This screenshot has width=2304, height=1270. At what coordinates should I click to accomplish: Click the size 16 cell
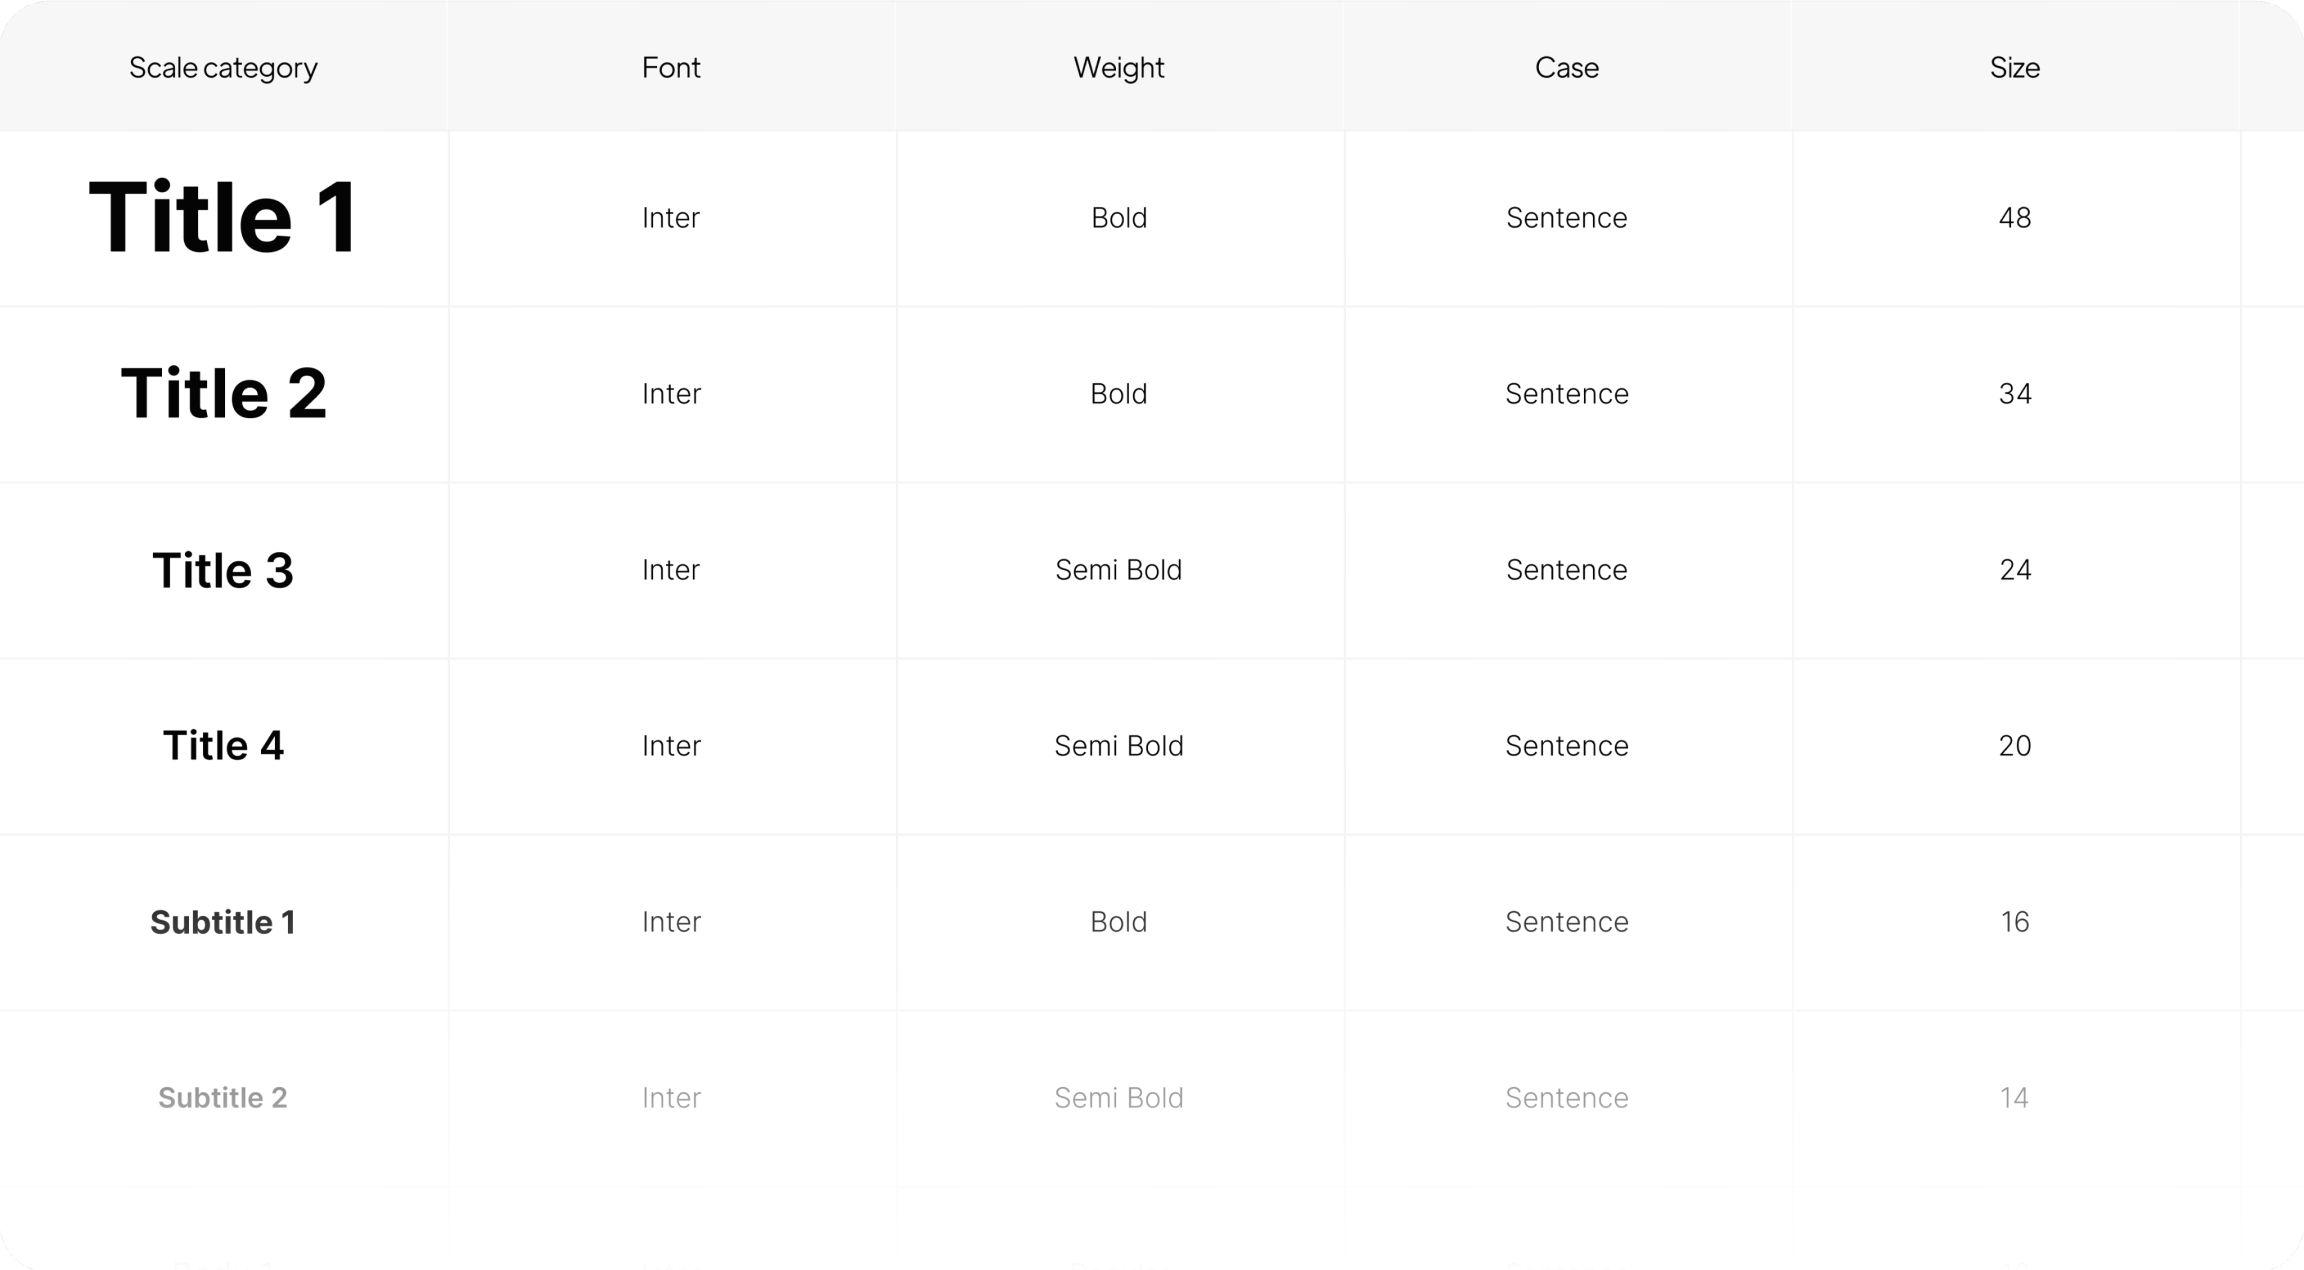click(x=2015, y=922)
